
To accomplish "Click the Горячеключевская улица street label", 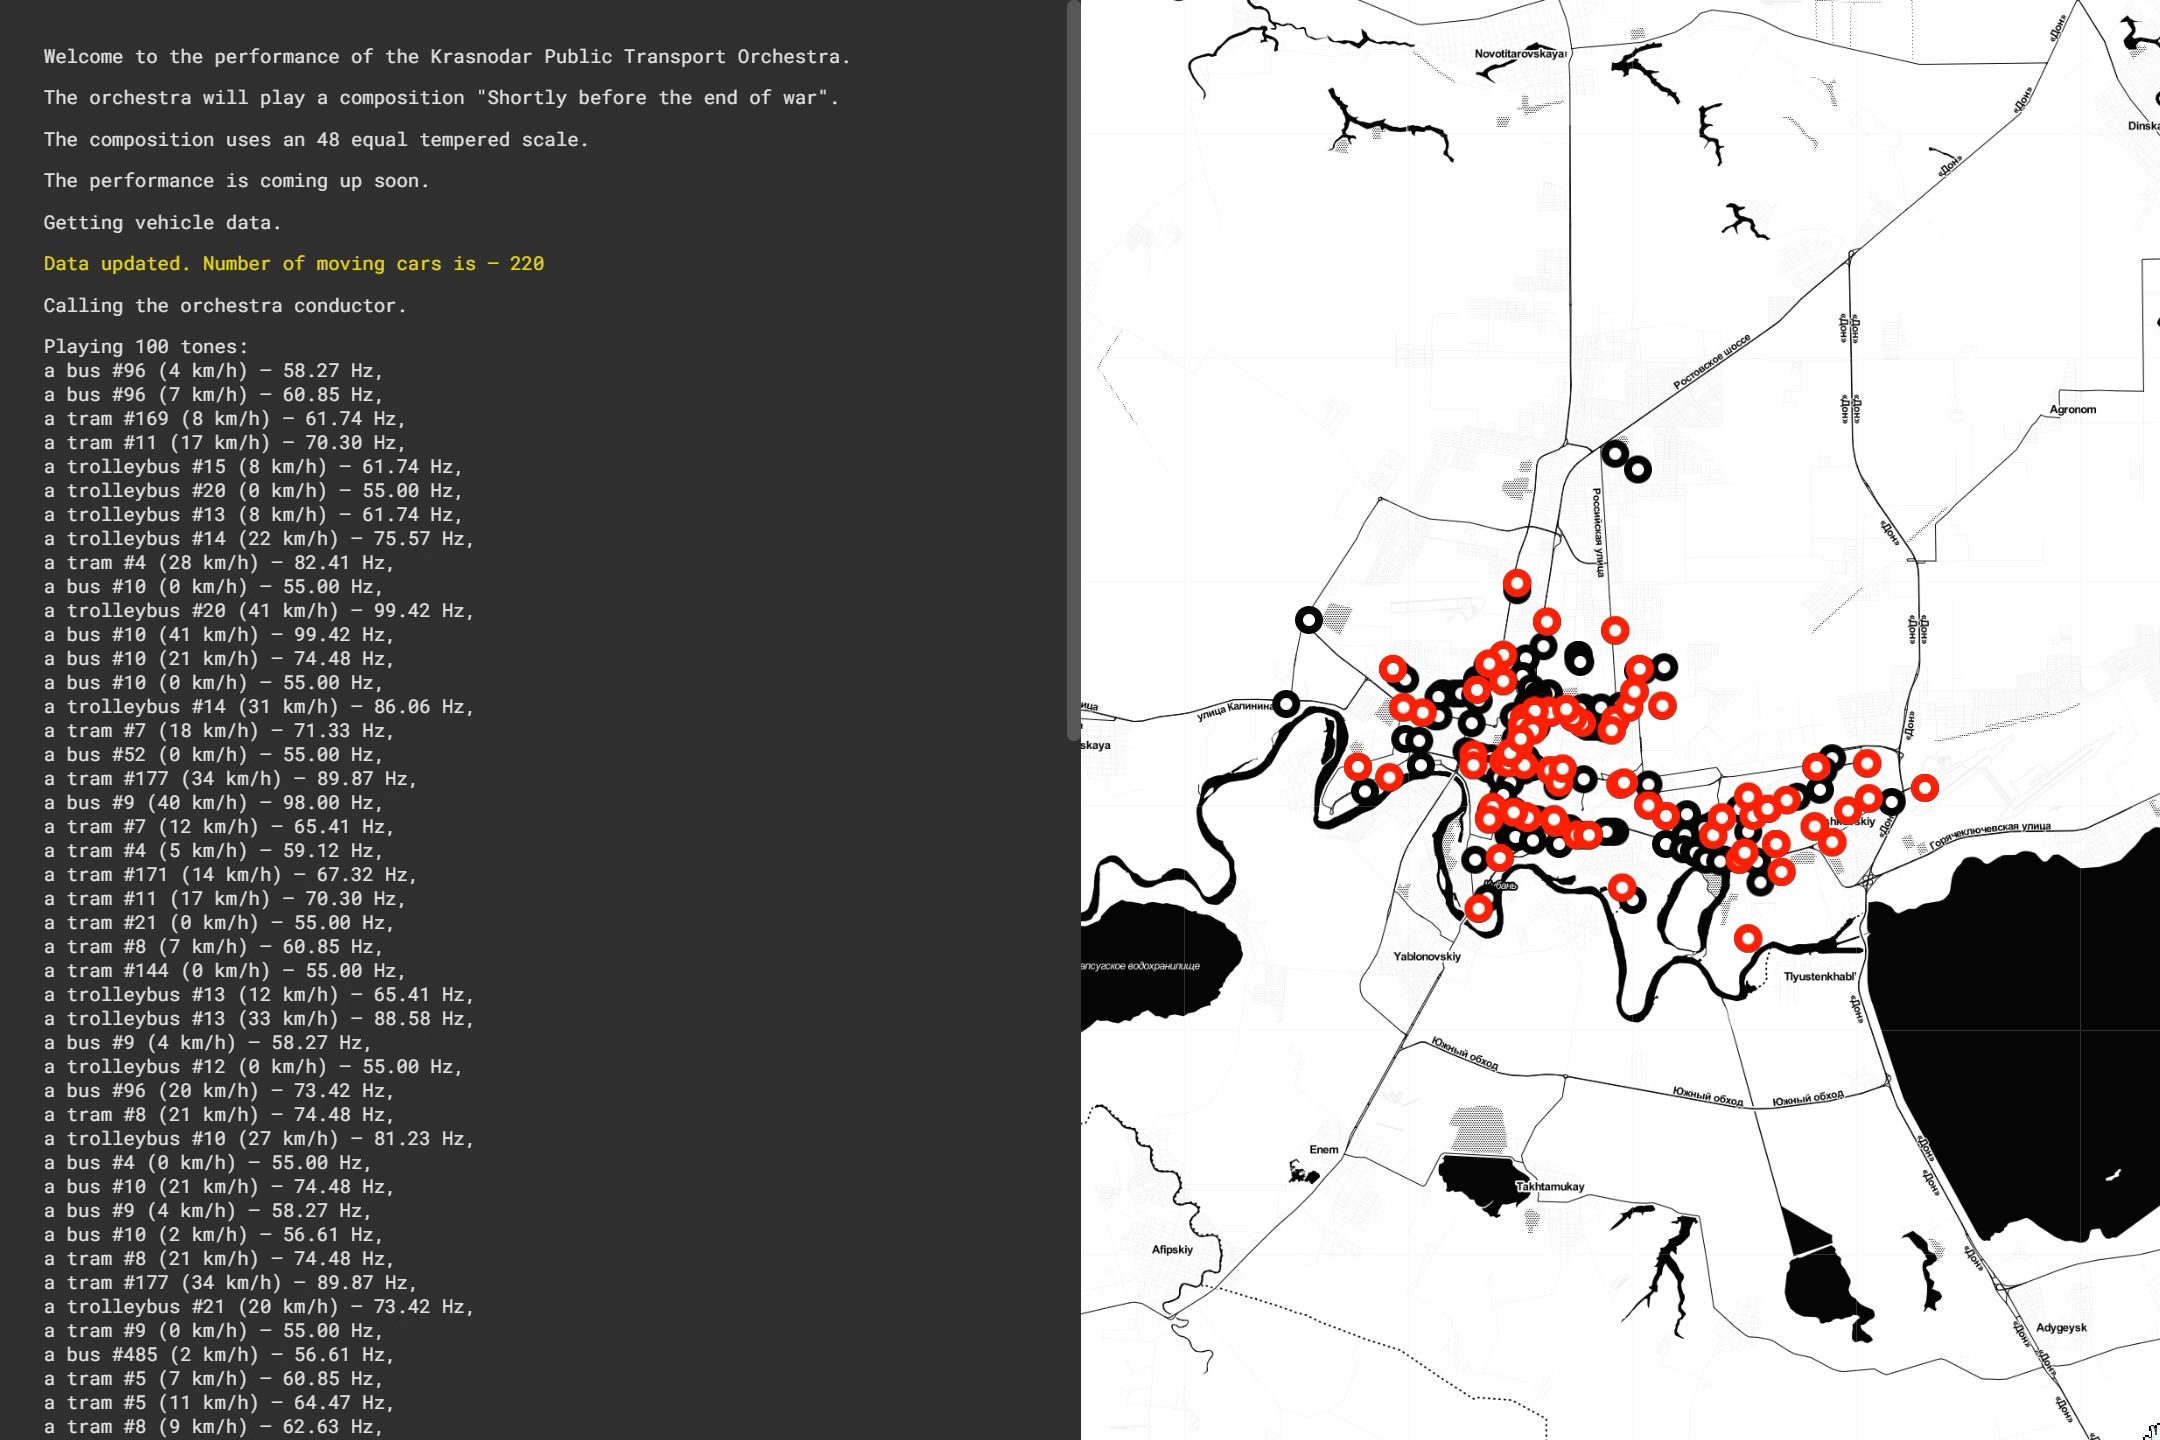I will click(1990, 834).
